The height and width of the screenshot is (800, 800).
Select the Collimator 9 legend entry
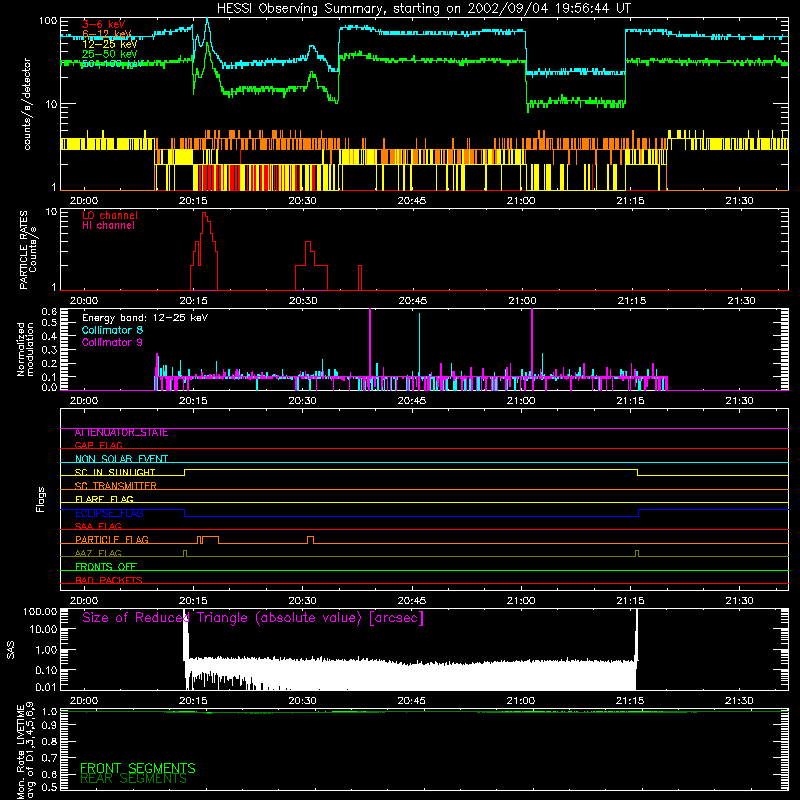[112, 342]
